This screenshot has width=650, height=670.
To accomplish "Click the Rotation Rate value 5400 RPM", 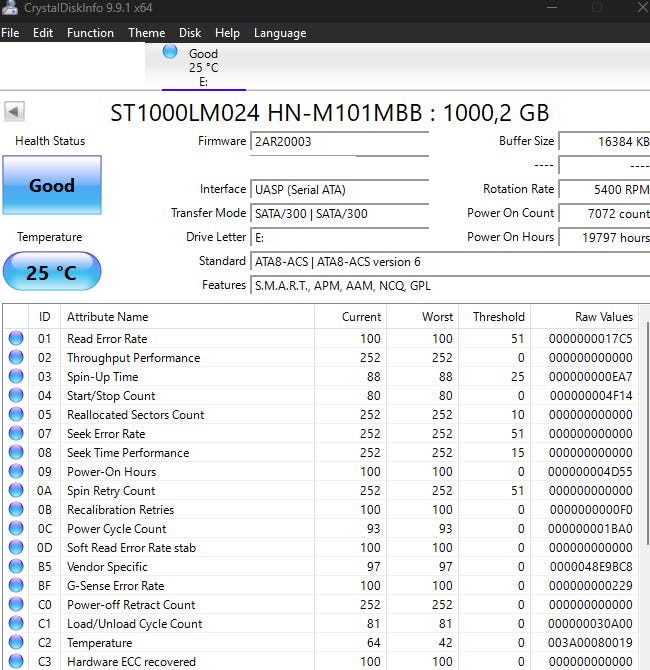I will pos(604,189).
